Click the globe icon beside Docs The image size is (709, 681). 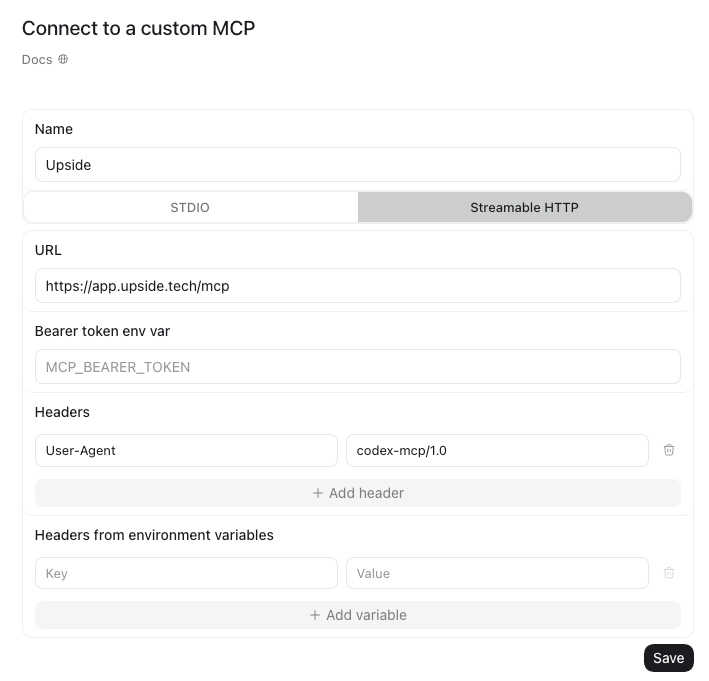coord(63,59)
